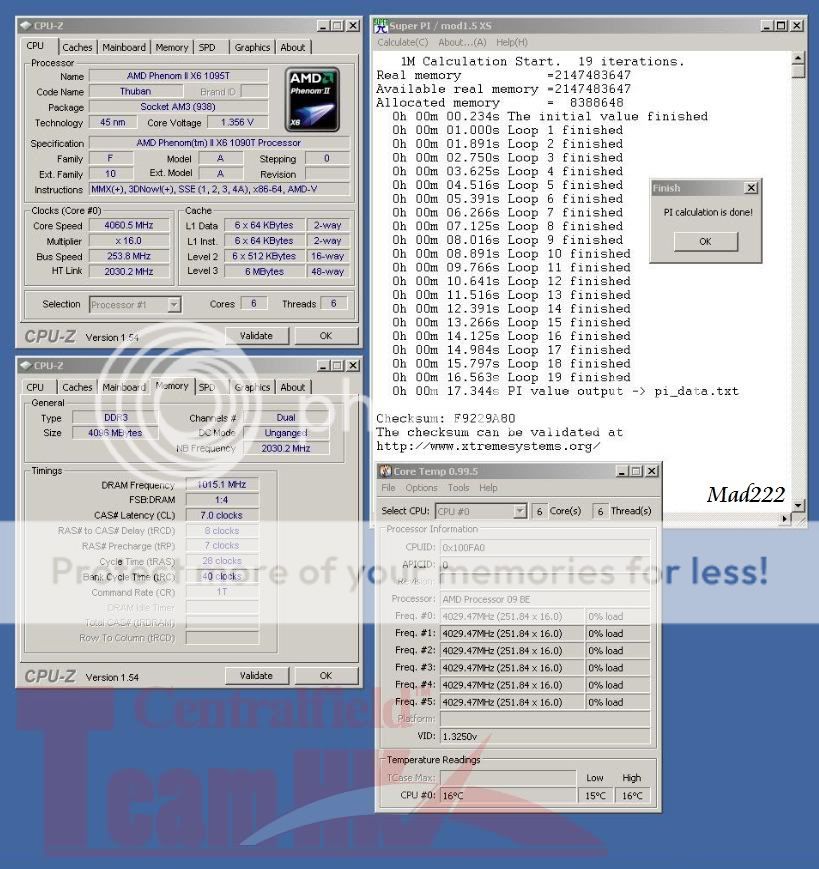Open the Selection dropdown showing Processor #1
Screen dimensions: 819x869
[x=174, y=304]
